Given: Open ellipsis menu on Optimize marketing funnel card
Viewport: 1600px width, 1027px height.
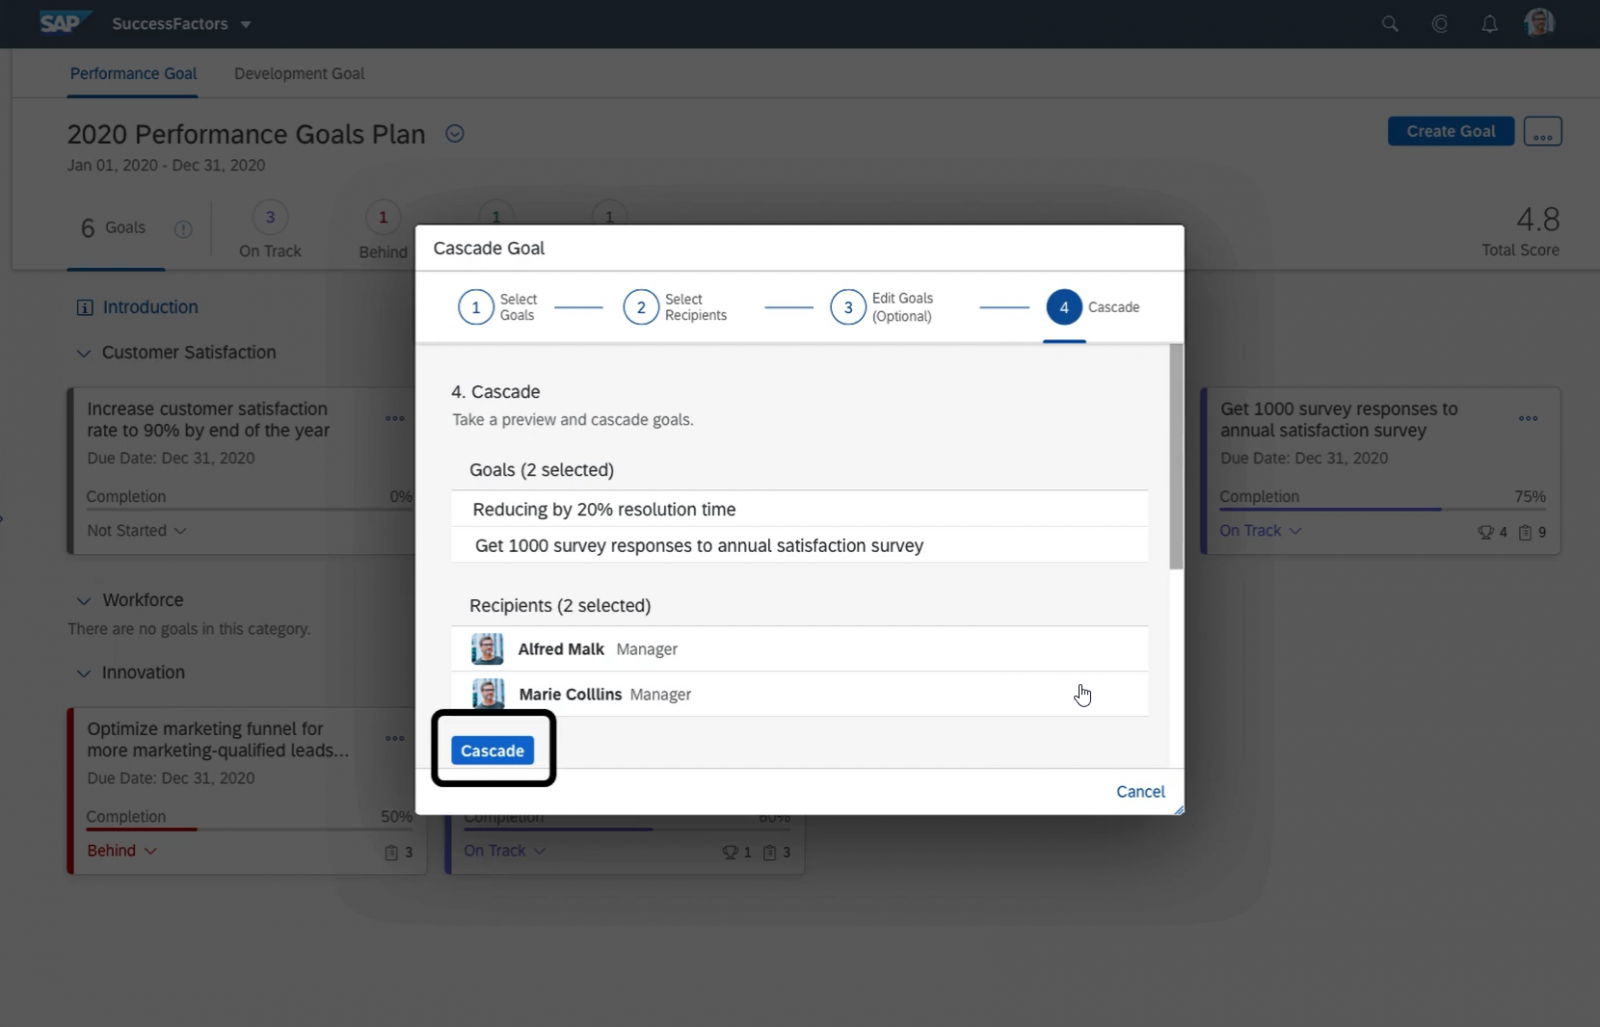Looking at the screenshot, I should pos(395,738).
